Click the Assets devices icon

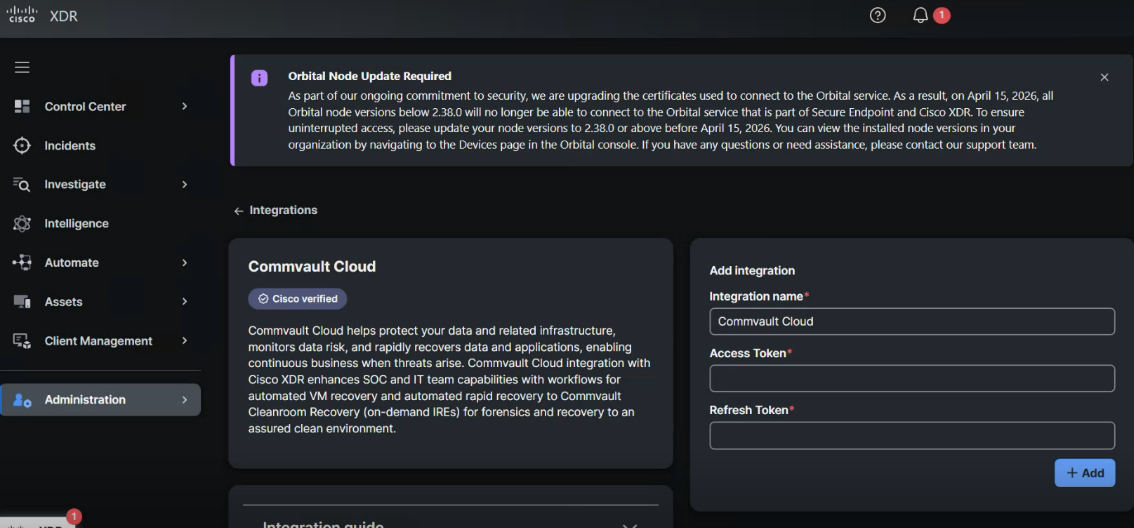click(x=22, y=302)
